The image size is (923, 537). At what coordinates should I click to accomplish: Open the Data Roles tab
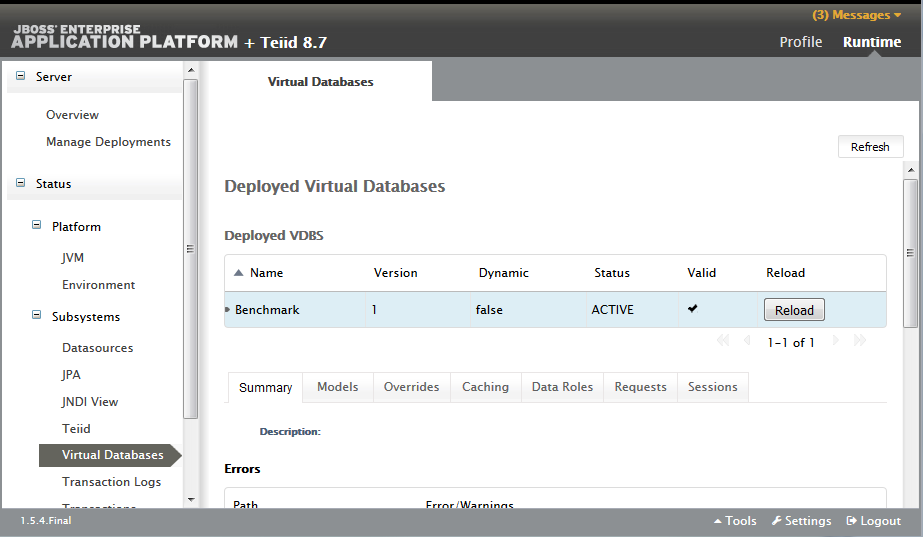point(562,387)
